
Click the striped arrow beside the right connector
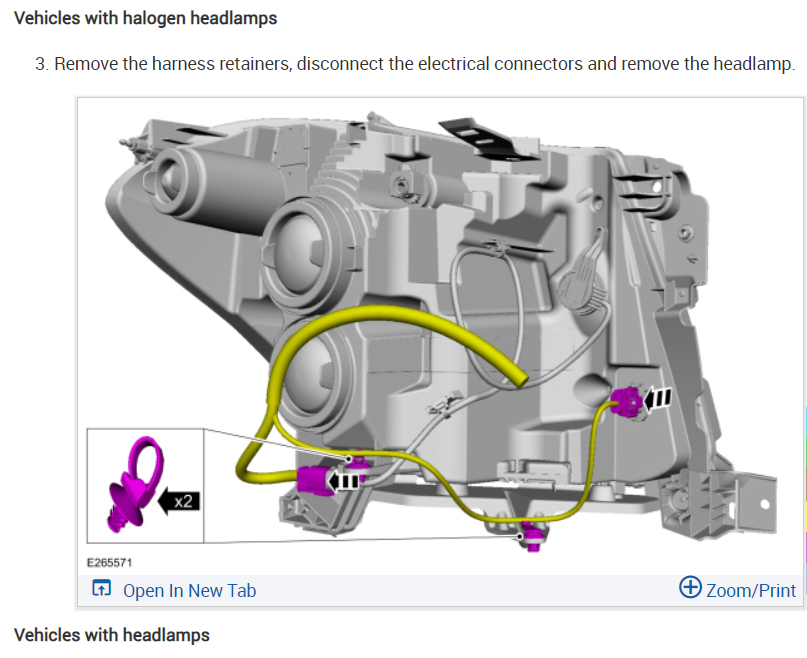pos(658,398)
